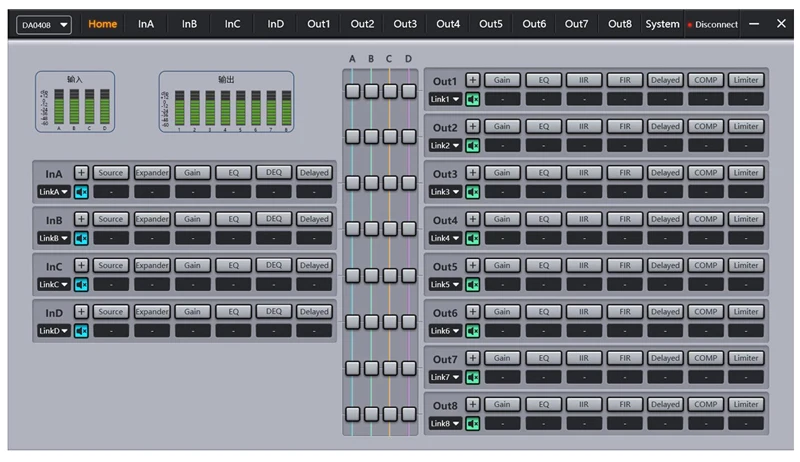800x462 pixels.
Task: Open FIR settings for Out2
Action: point(624,126)
